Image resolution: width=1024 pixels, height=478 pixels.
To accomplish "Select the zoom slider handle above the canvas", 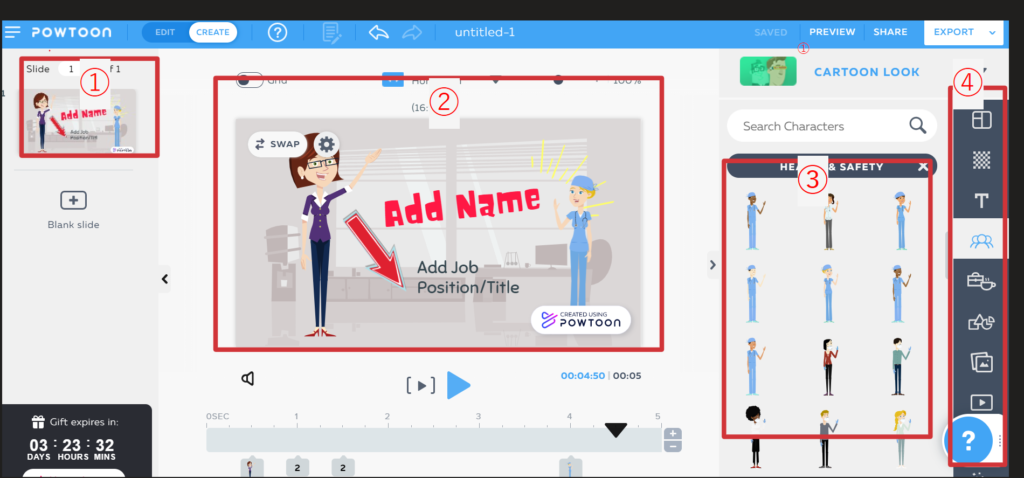I will 558,80.
